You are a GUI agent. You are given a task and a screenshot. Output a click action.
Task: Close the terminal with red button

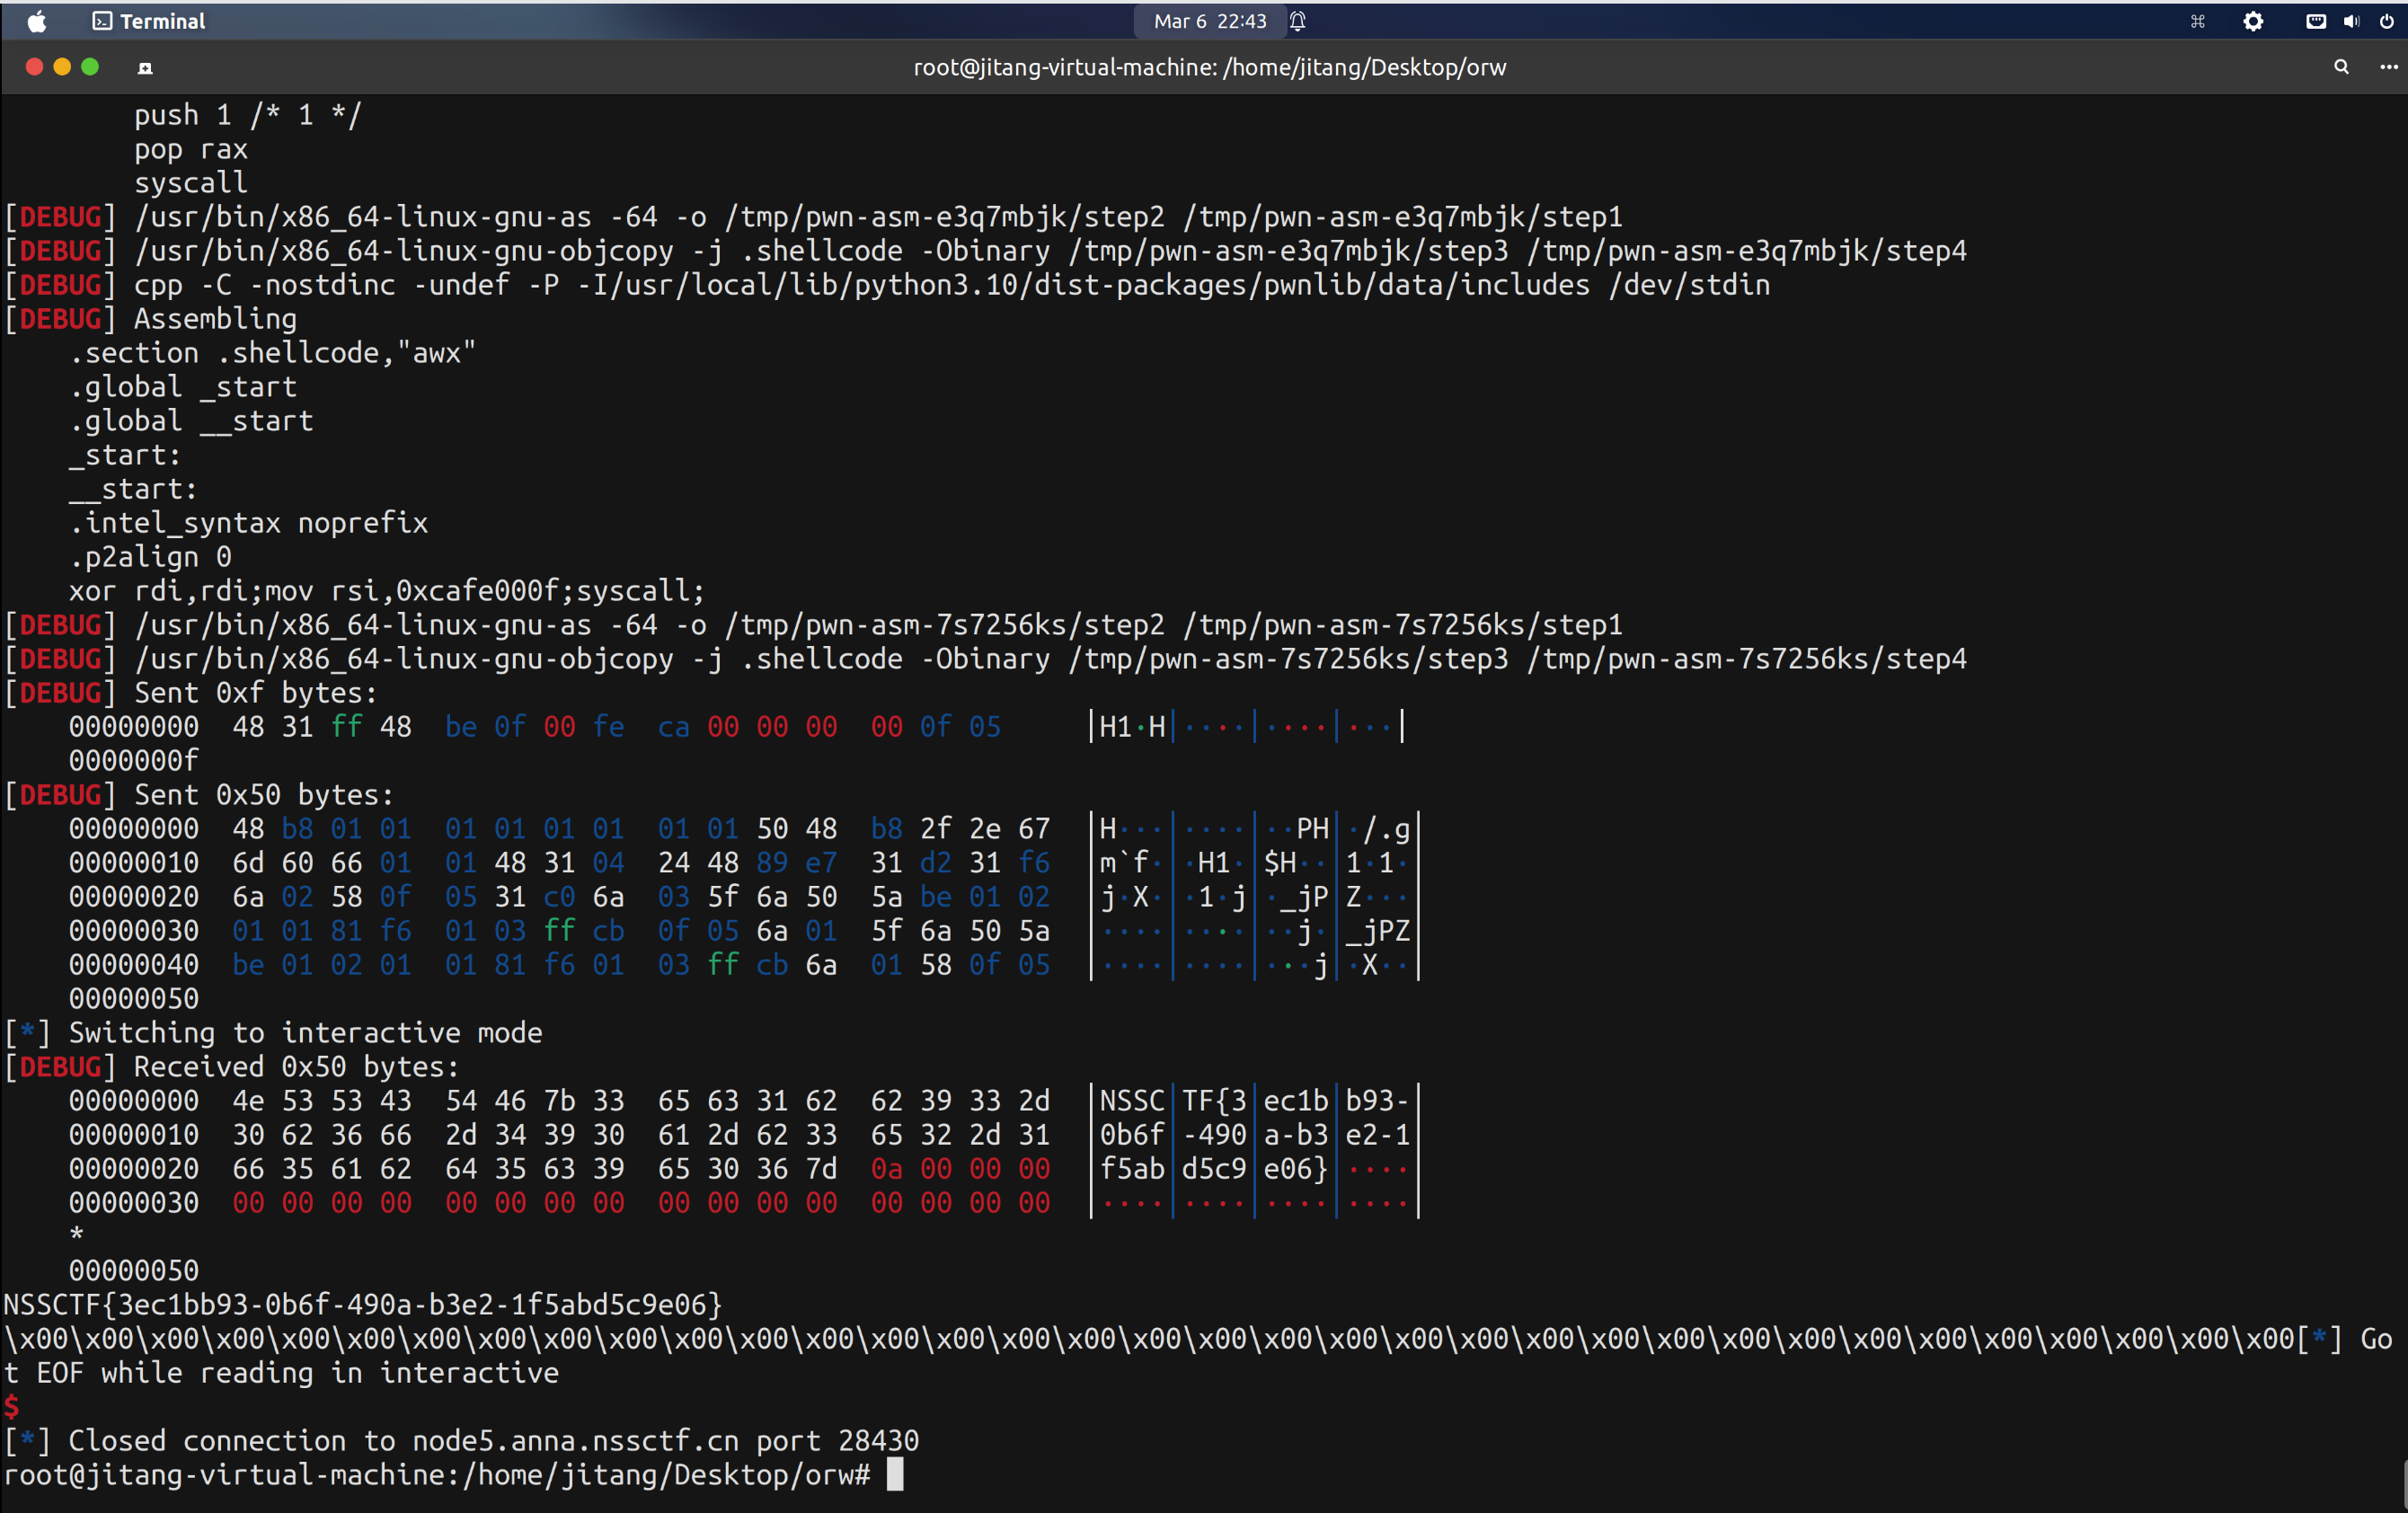34,67
